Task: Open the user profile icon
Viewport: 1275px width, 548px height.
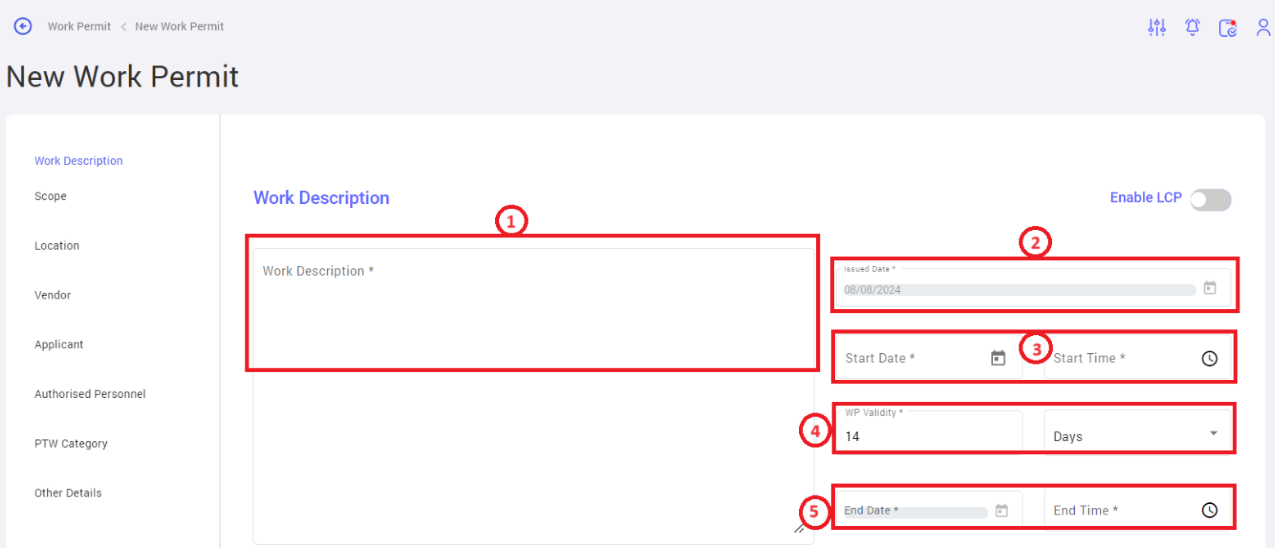Action: pos(1263,28)
